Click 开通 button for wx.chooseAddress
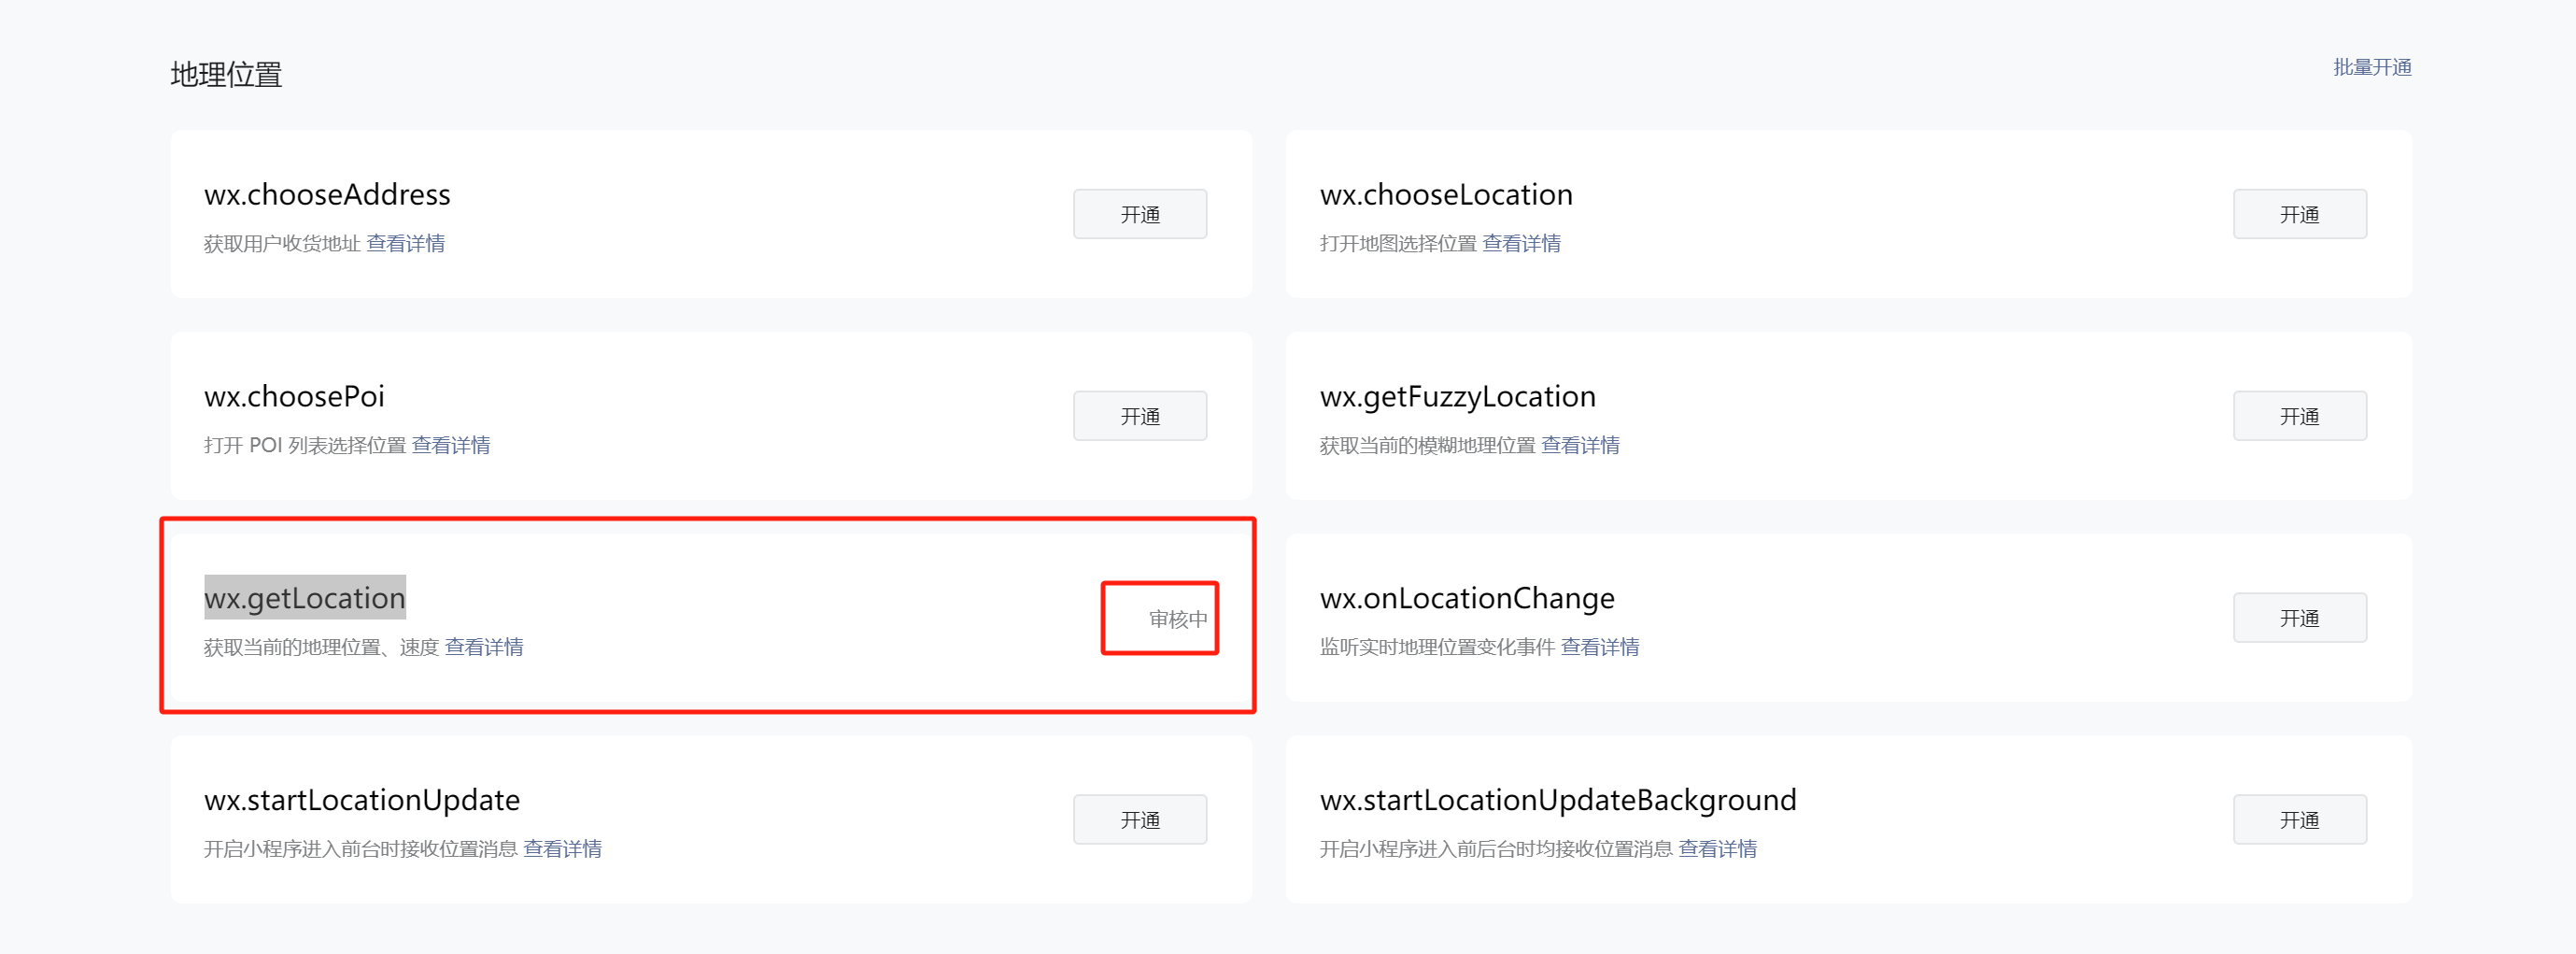The height and width of the screenshot is (954, 2576). point(1140,214)
